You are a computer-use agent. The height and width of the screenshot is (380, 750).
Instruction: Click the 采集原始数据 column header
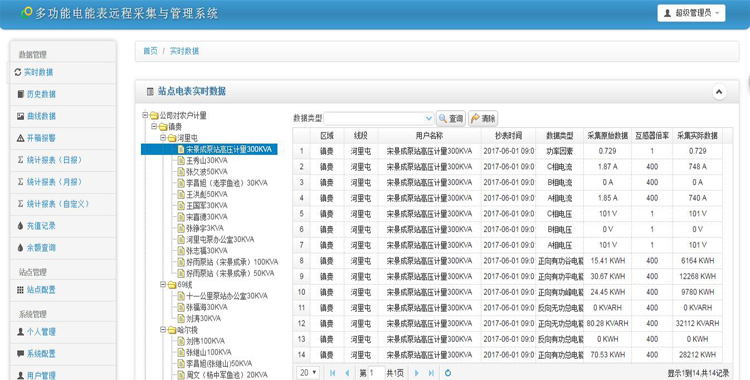point(607,136)
